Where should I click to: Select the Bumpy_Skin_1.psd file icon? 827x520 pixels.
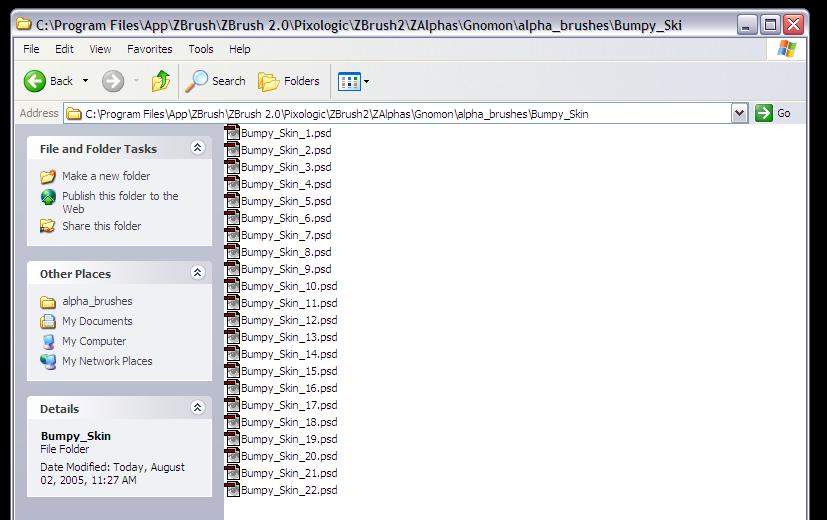coord(232,133)
